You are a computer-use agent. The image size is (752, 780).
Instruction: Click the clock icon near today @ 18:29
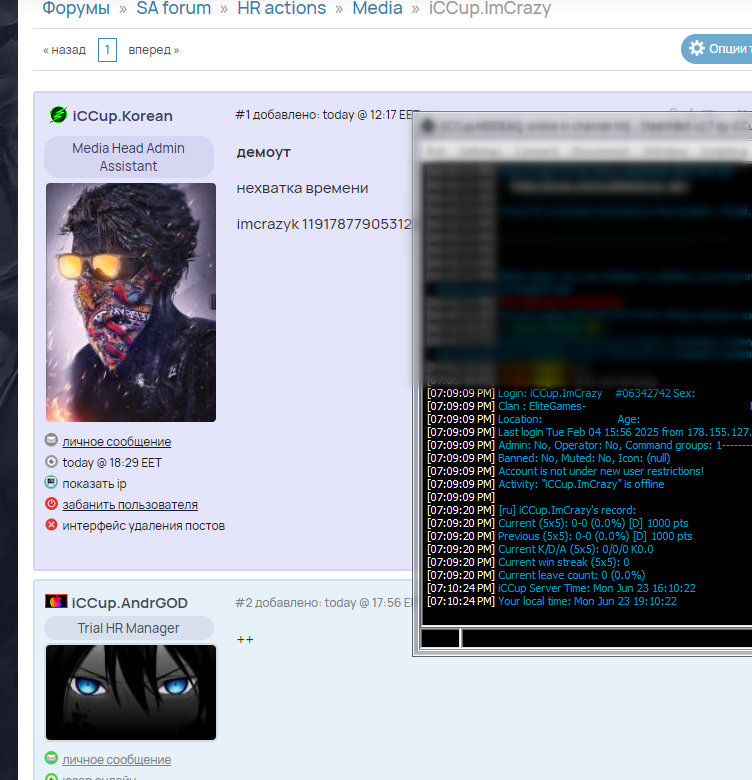coord(51,461)
